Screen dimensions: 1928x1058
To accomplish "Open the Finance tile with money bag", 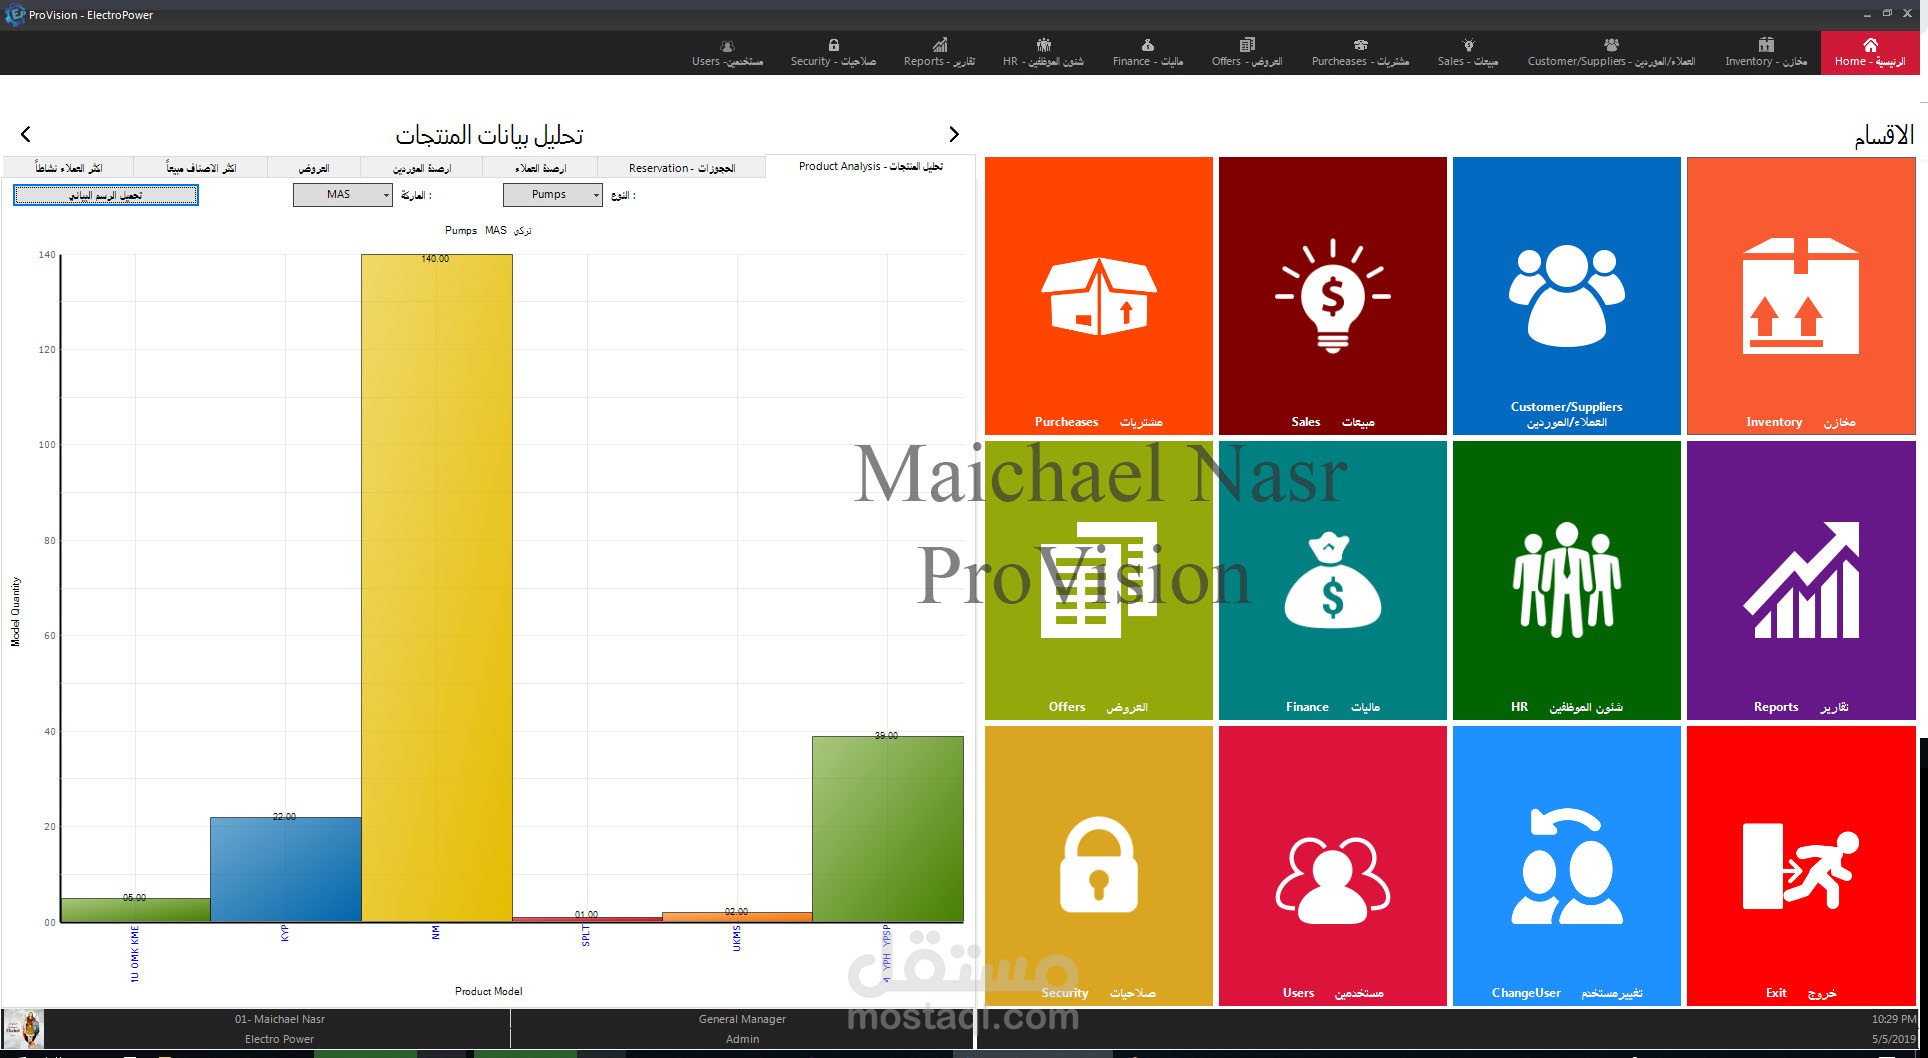I will [1332, 580].
